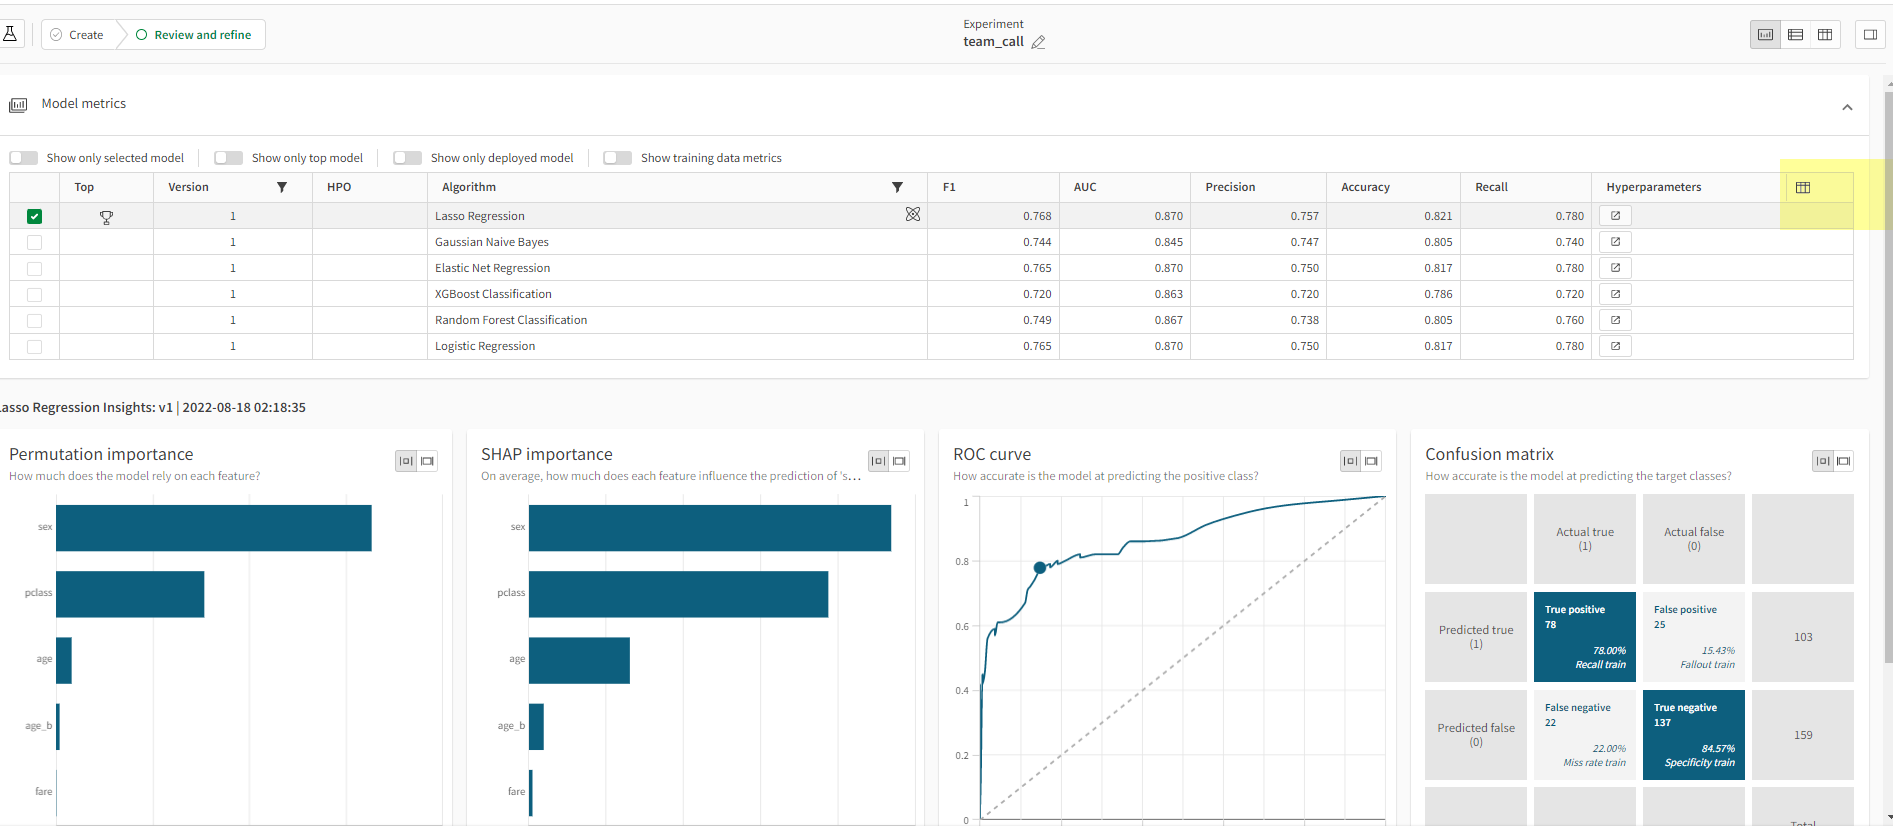Click the threshold point on the ROC curve
Screen dimensions: 1893x832
pos(1040,567)
